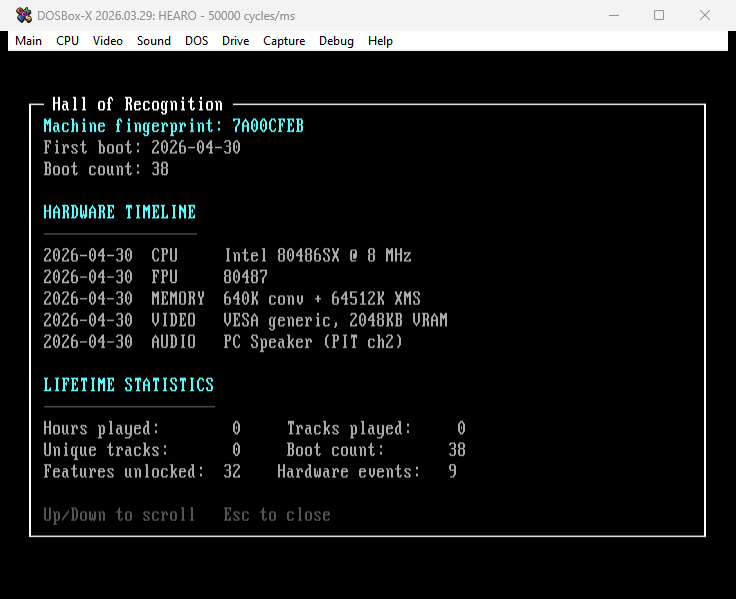Open the Main menu
Screen dimensions: 736x599
coord(28,41)
